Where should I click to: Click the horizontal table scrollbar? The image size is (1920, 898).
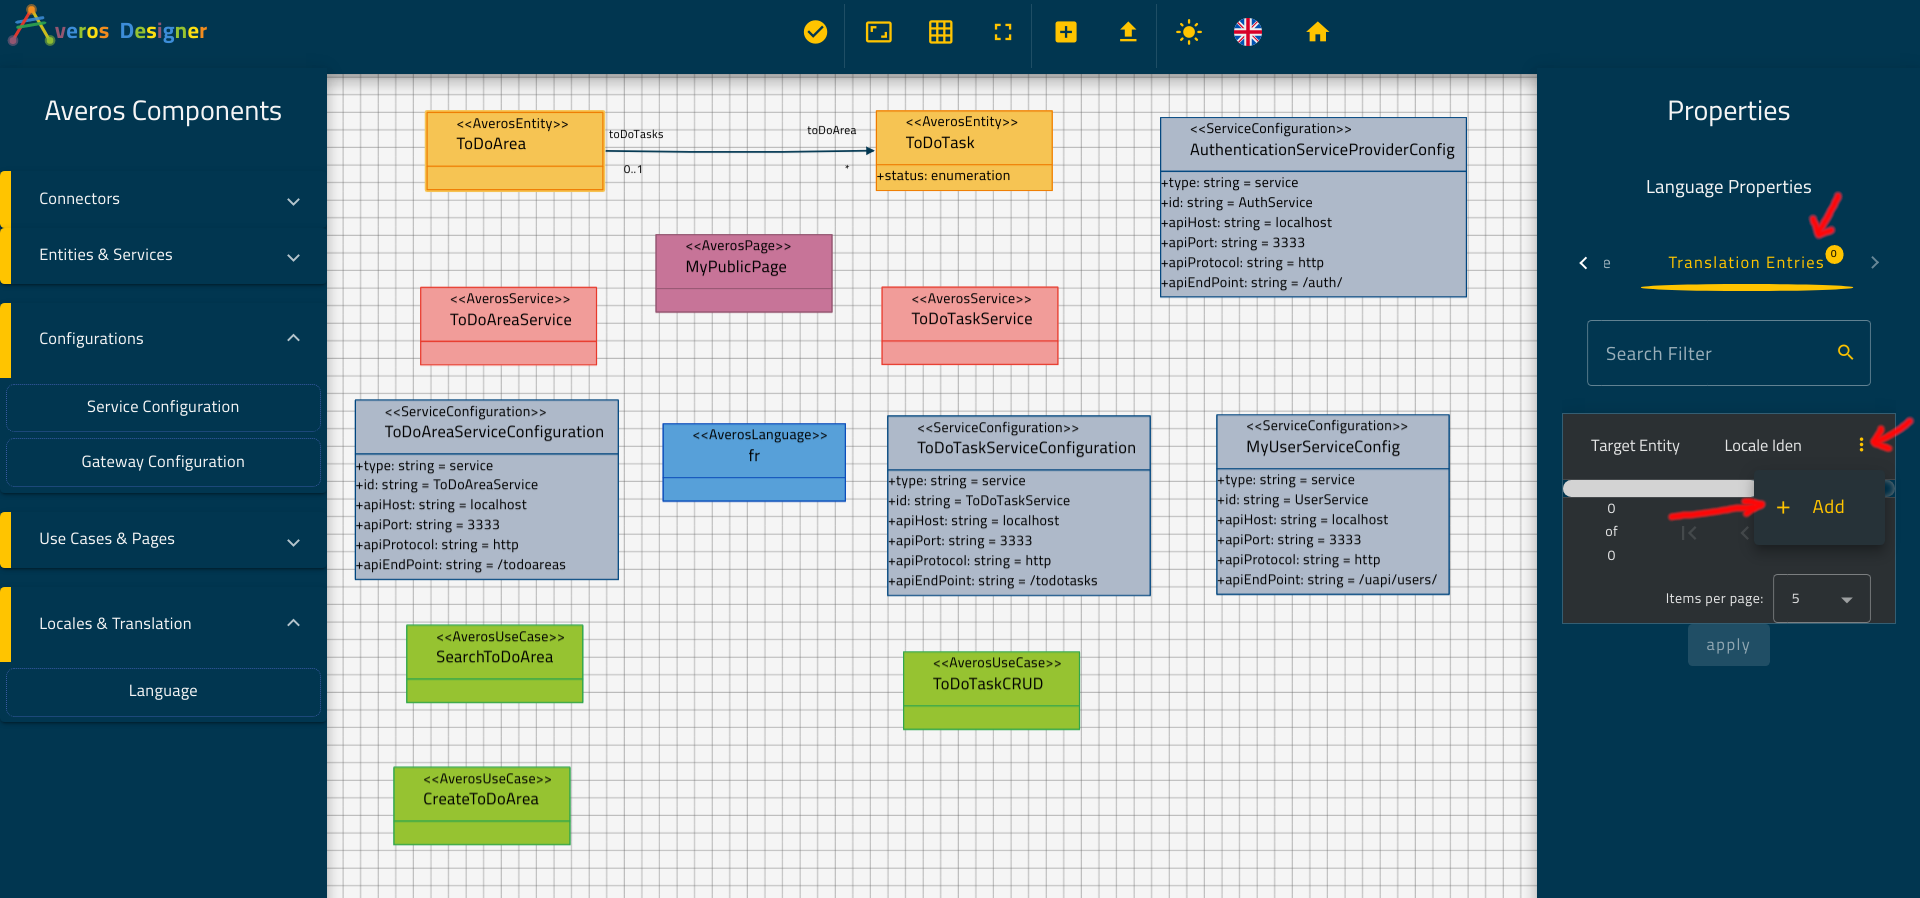(1659, 488)
